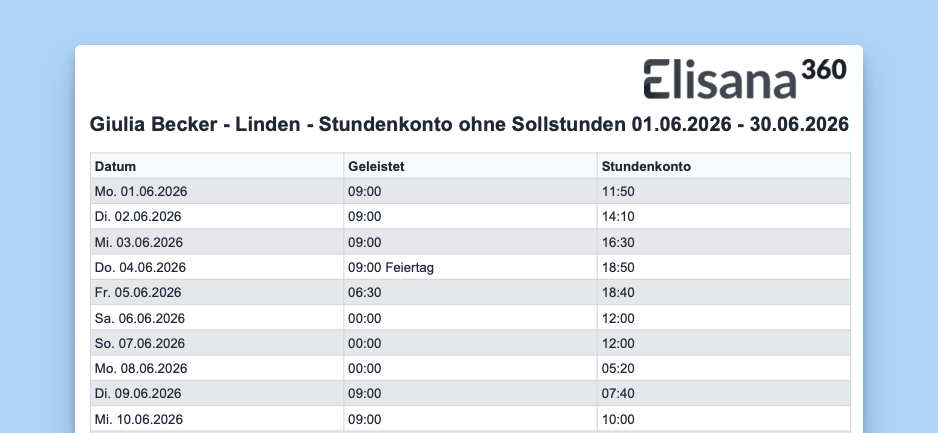
Task: Click the date cell Di. 02.06.2026
Action: pyautogui.click(x=217, y=216)
